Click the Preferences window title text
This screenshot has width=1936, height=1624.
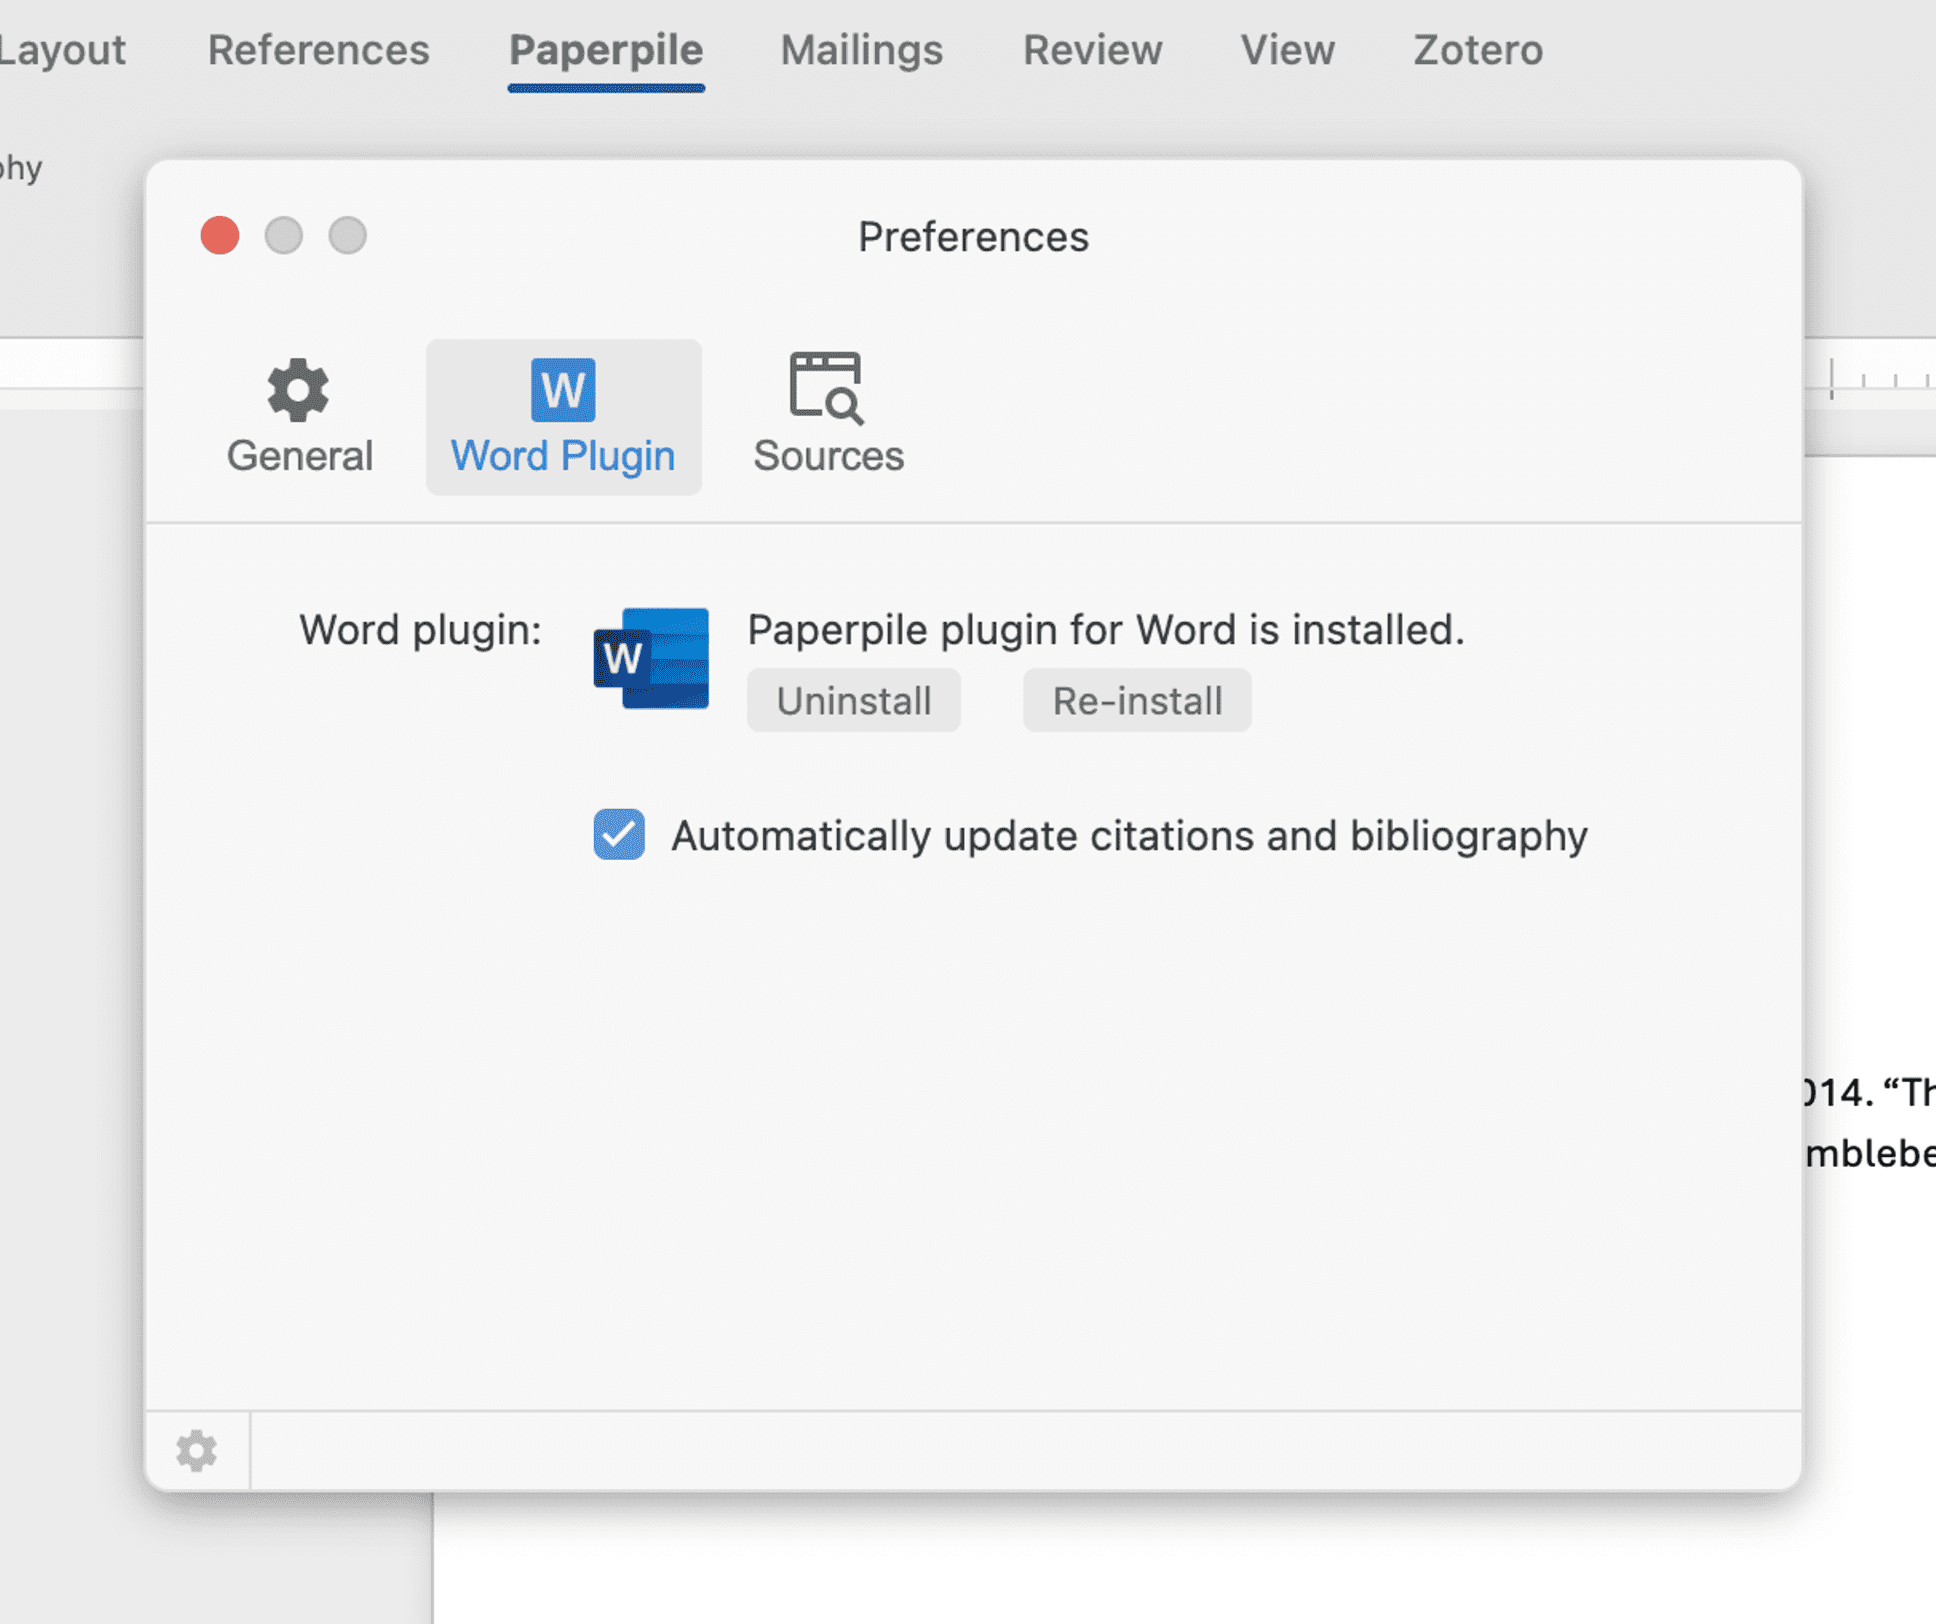[972, 237]
